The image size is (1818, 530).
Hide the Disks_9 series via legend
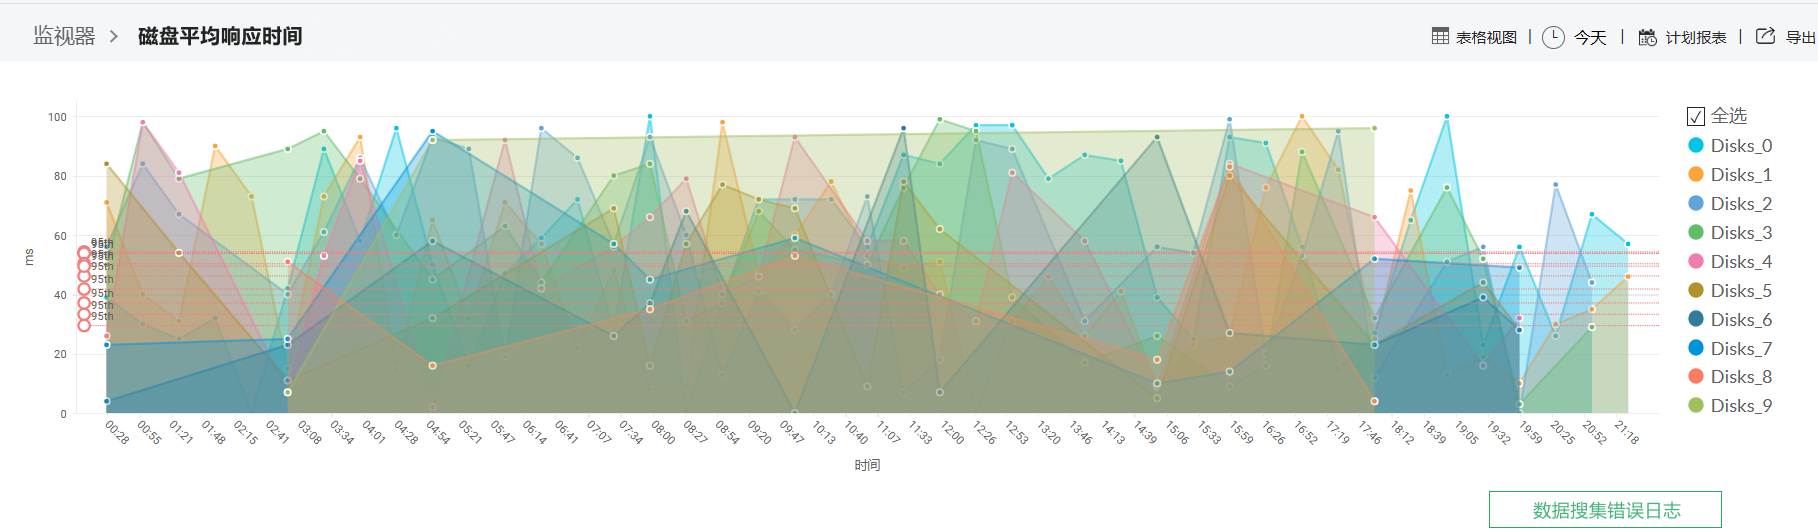pyautogui.click(x=1741, y=406)
